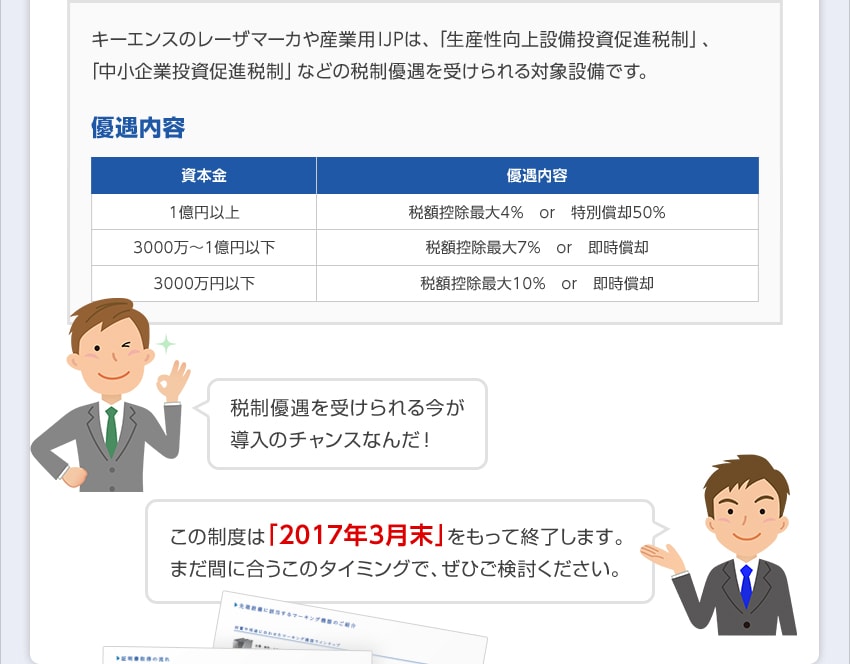Click the speech bubble saying 導入のチャンスなんだ
The height and width of the screenshot is (664, 850).
(346, 423)
